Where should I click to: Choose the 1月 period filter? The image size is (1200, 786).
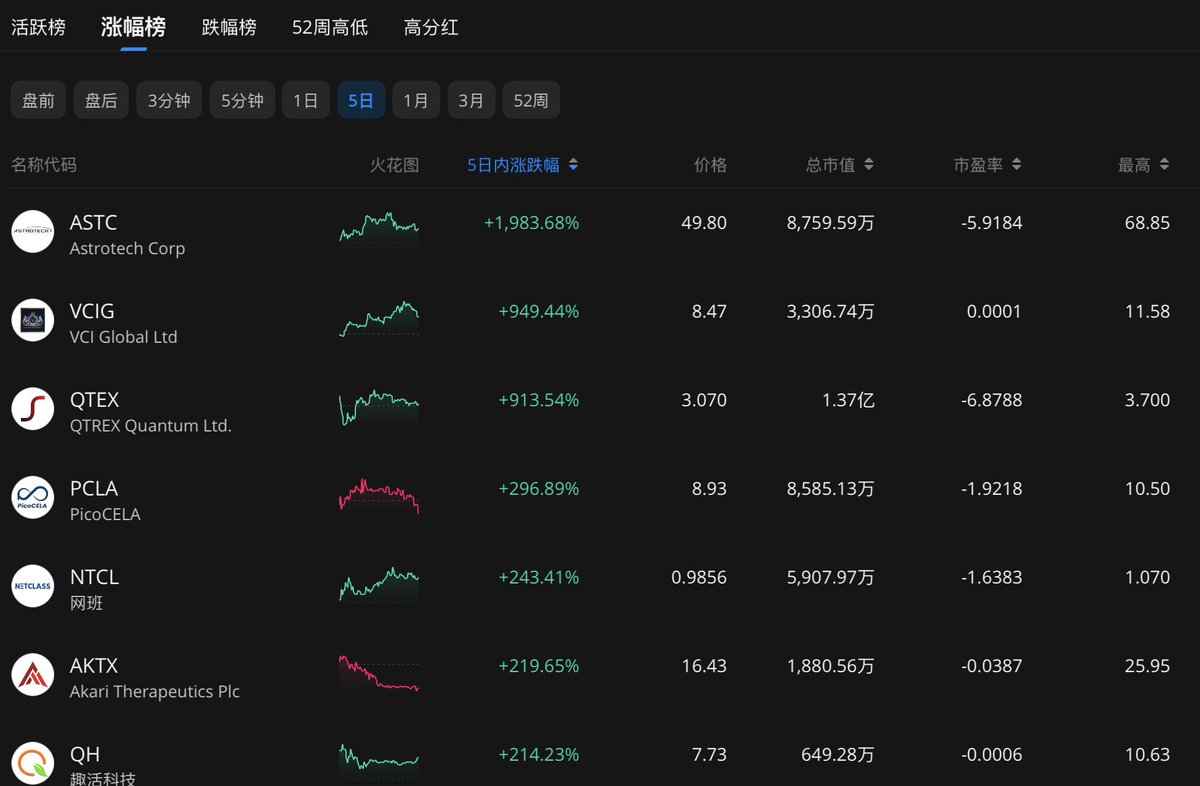coord(416,100)
